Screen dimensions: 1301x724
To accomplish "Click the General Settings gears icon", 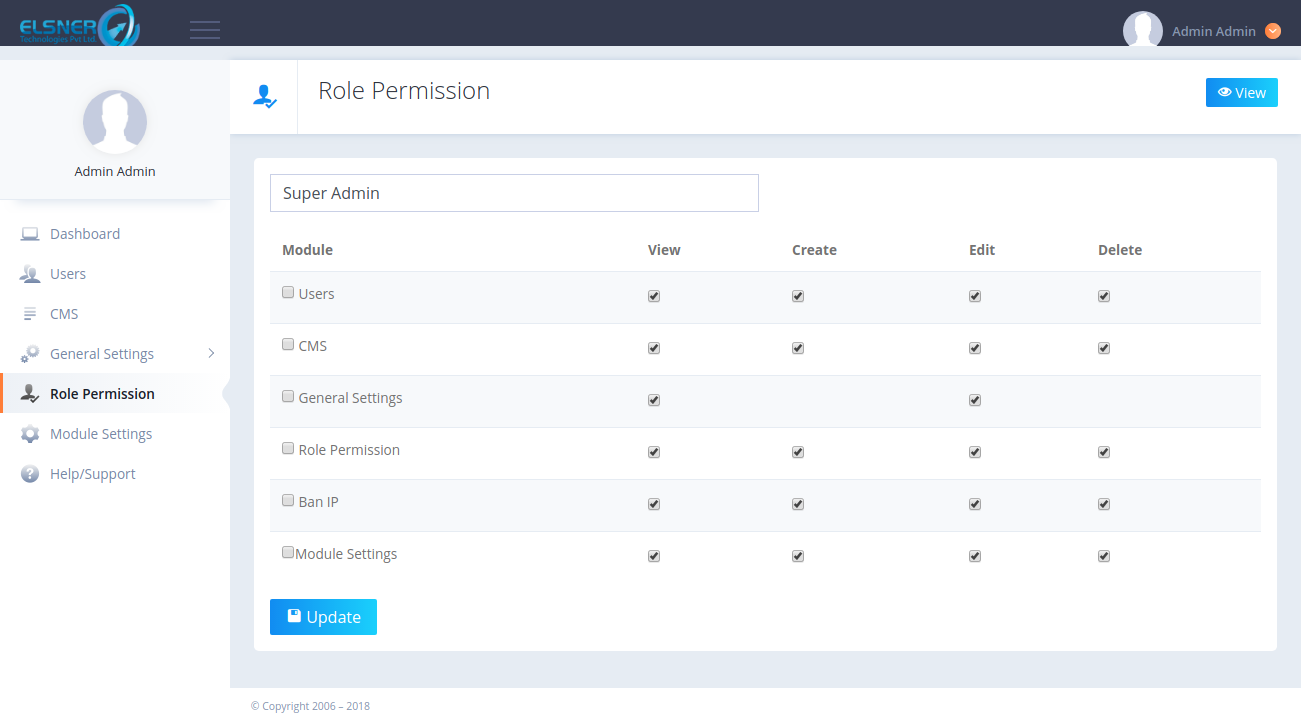I will [x=30, y=354].
